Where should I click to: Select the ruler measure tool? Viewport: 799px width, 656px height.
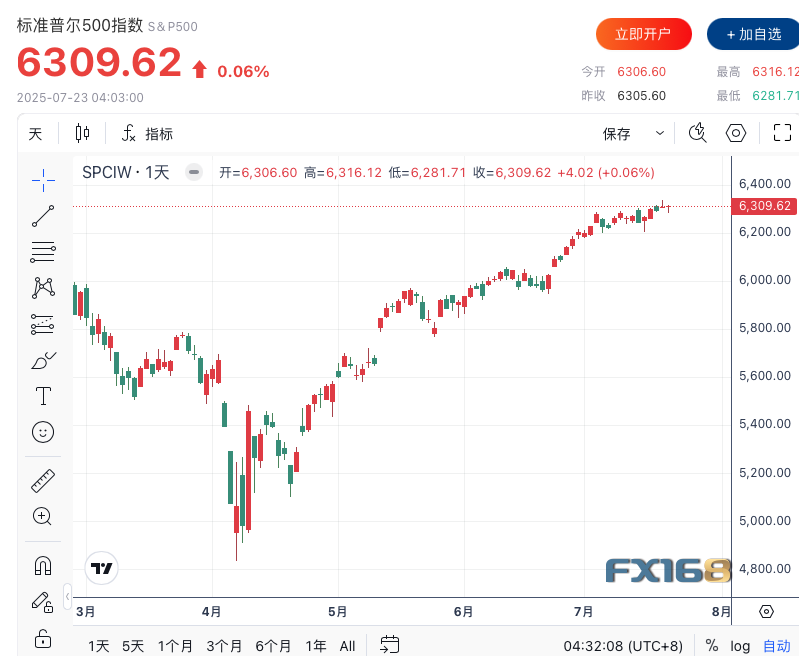43,481
